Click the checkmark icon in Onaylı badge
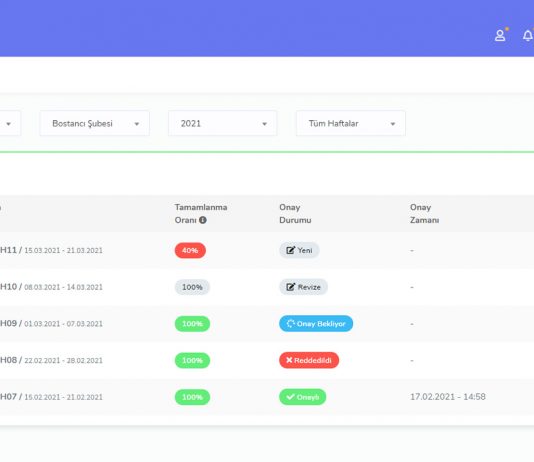The image size is (534, 462). point(290,397)
